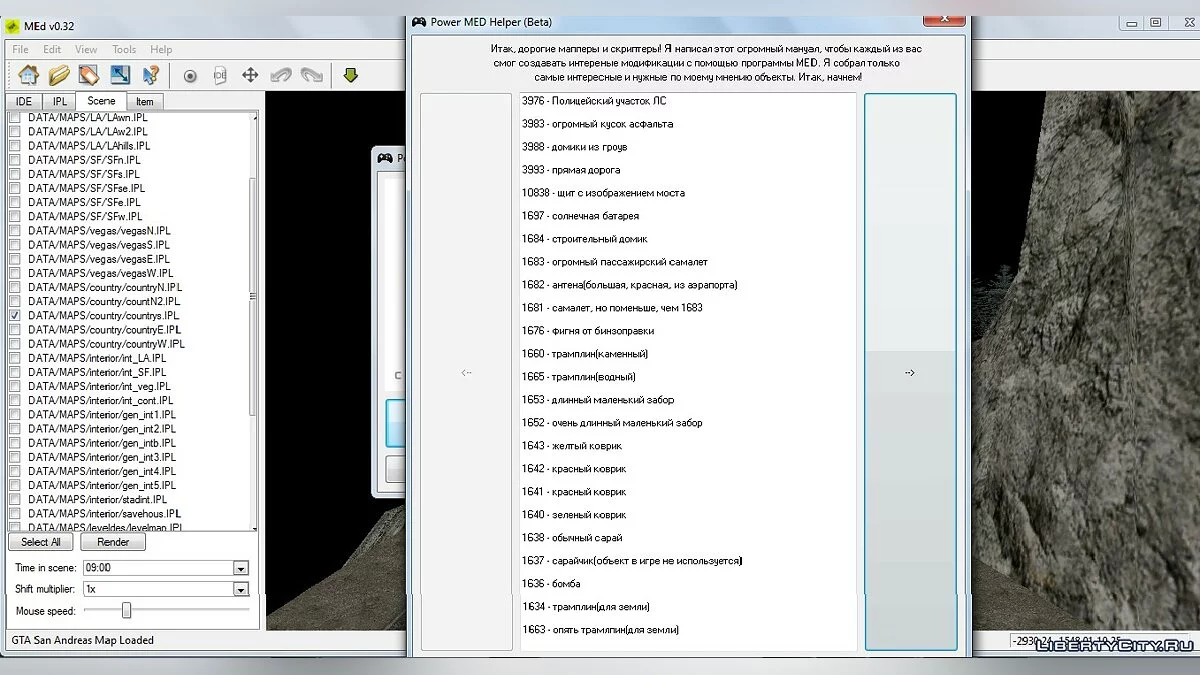Open the Shift multiplier dropdown
This screenshot has height=675, width=1200.
[240, 589]
